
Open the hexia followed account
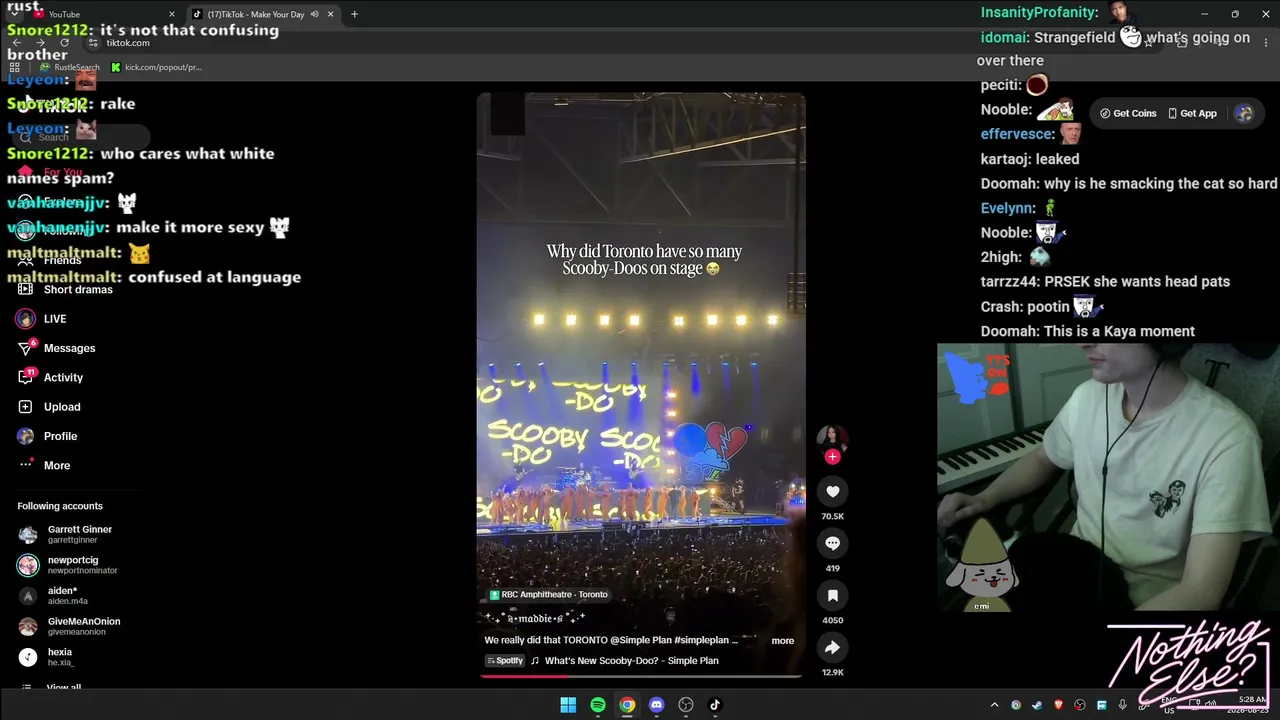click(x=45, y=657)
